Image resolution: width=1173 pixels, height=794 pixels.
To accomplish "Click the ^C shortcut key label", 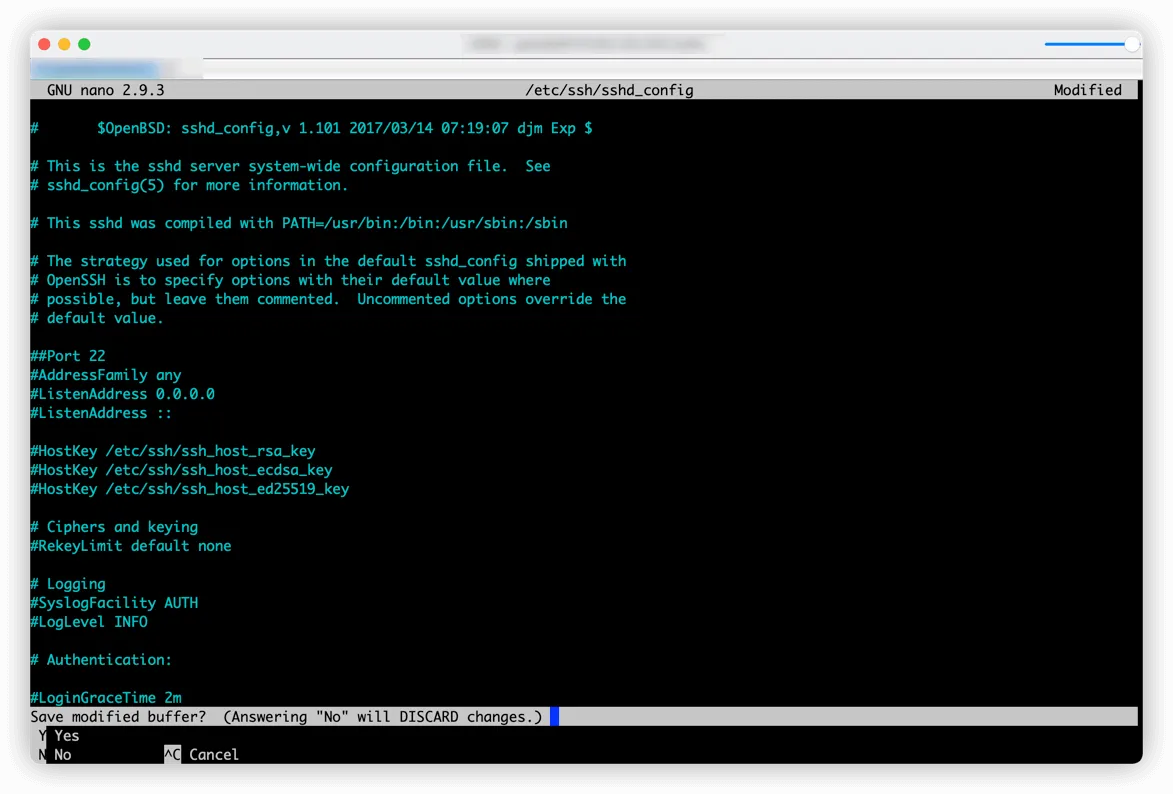I will (x=172, y=754).
